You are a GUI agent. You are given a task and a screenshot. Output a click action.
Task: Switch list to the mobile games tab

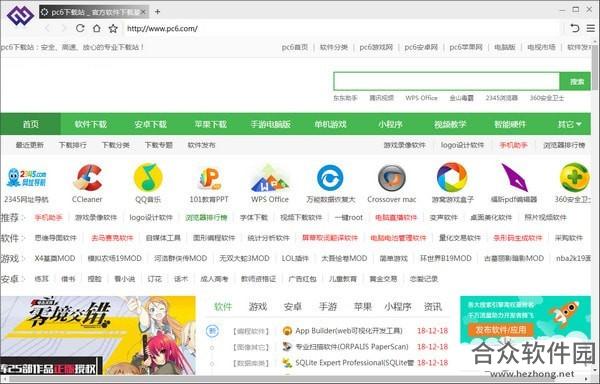[x=328, y=306]
